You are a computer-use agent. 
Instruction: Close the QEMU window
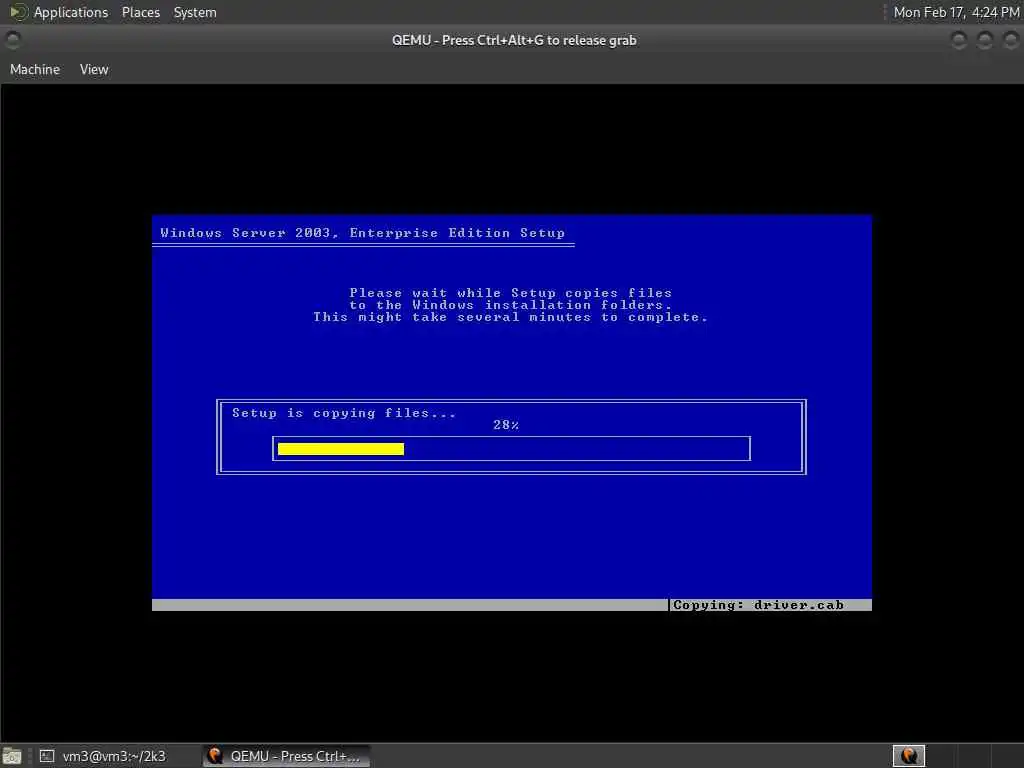[1011, 40]
